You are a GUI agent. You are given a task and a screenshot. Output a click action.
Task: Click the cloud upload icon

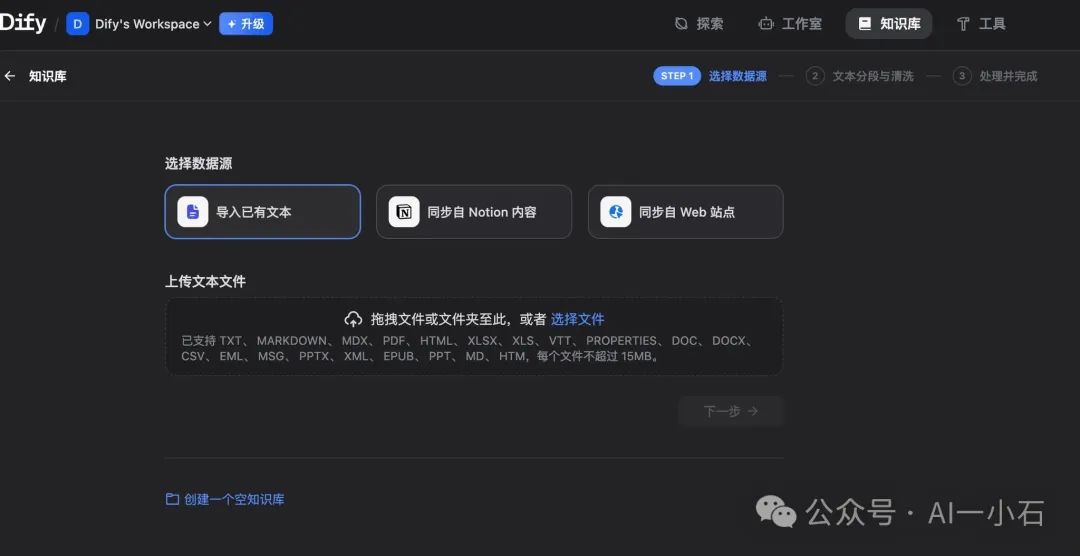353,320
